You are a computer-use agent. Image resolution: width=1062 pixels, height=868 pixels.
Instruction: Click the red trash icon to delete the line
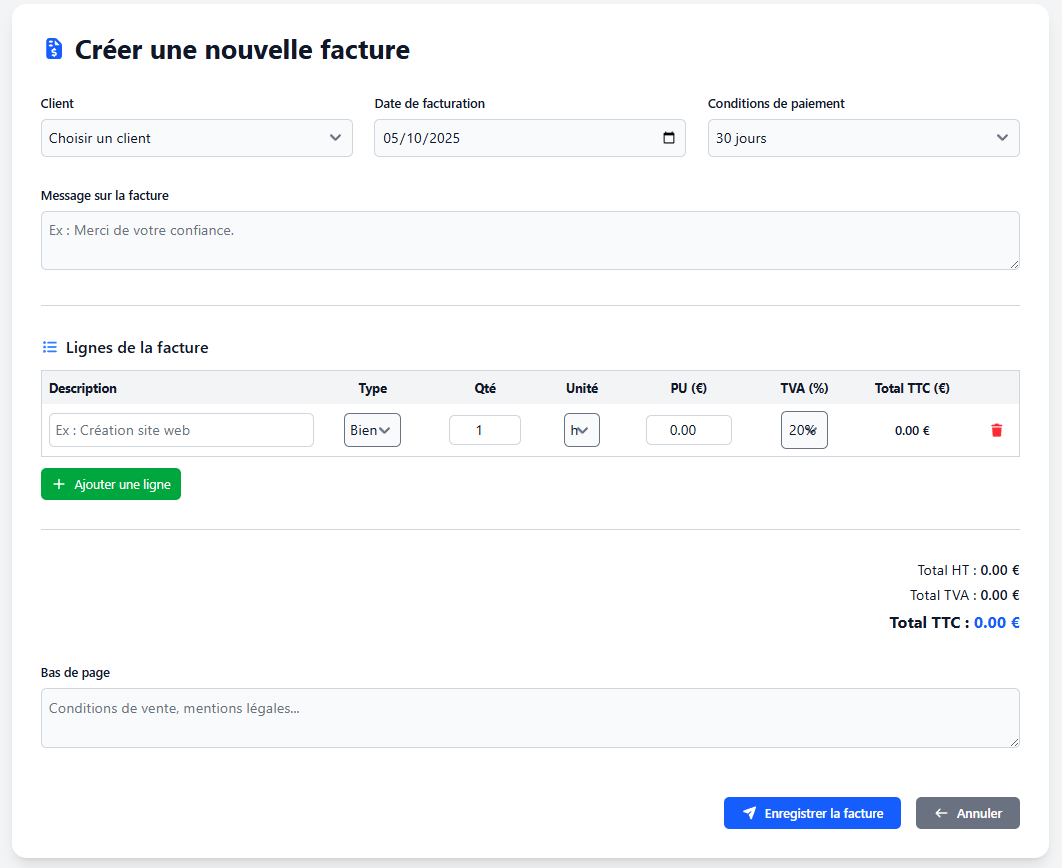(x=996, y=430)
